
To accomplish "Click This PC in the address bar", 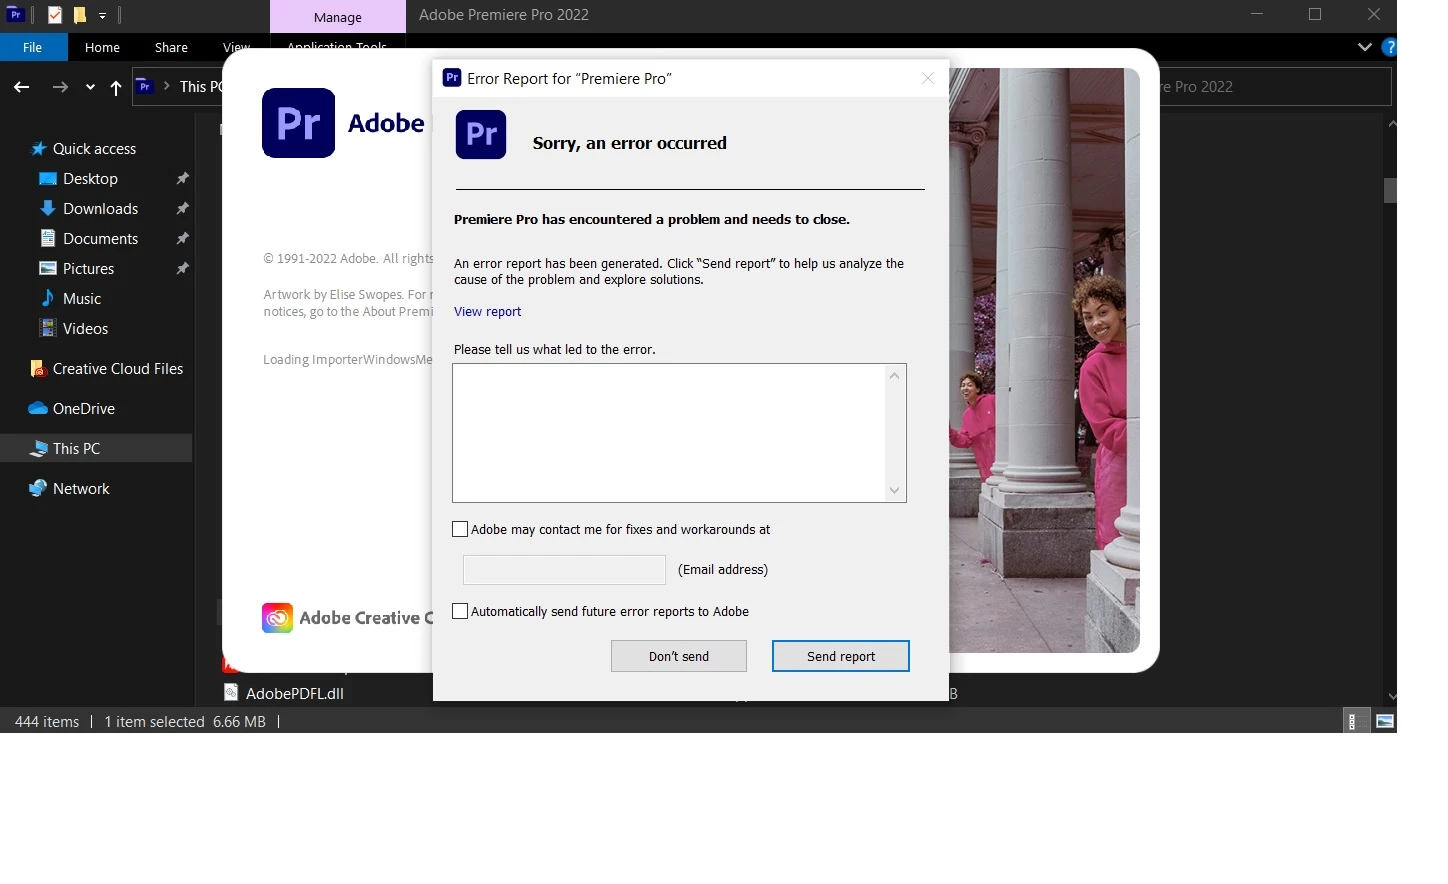I will click(x=201, y=87).
